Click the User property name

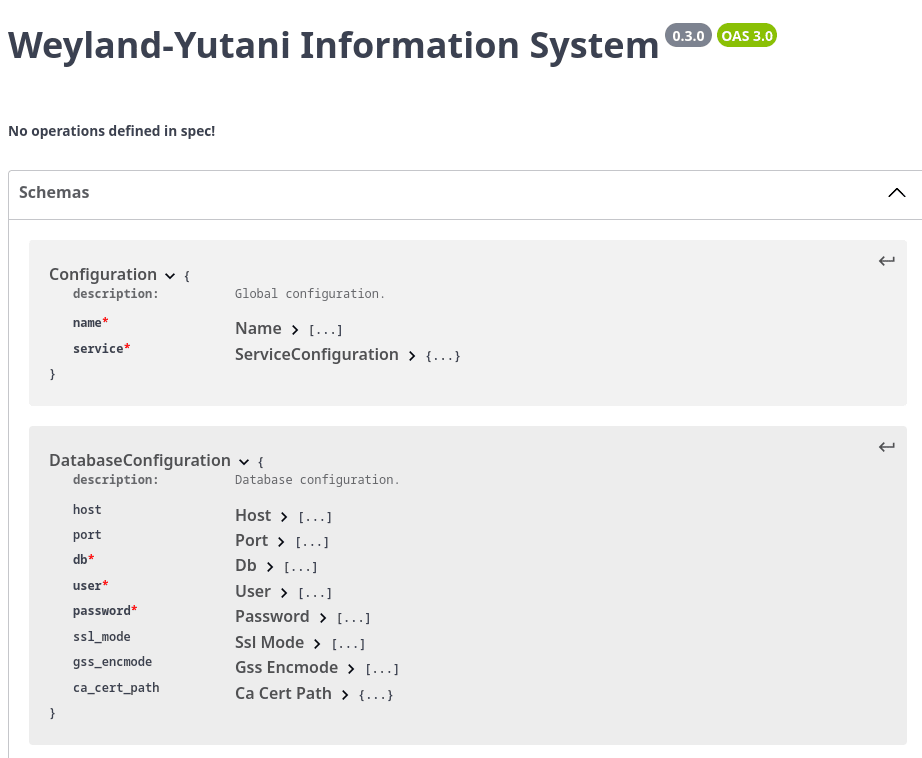(x=253, y=592)
